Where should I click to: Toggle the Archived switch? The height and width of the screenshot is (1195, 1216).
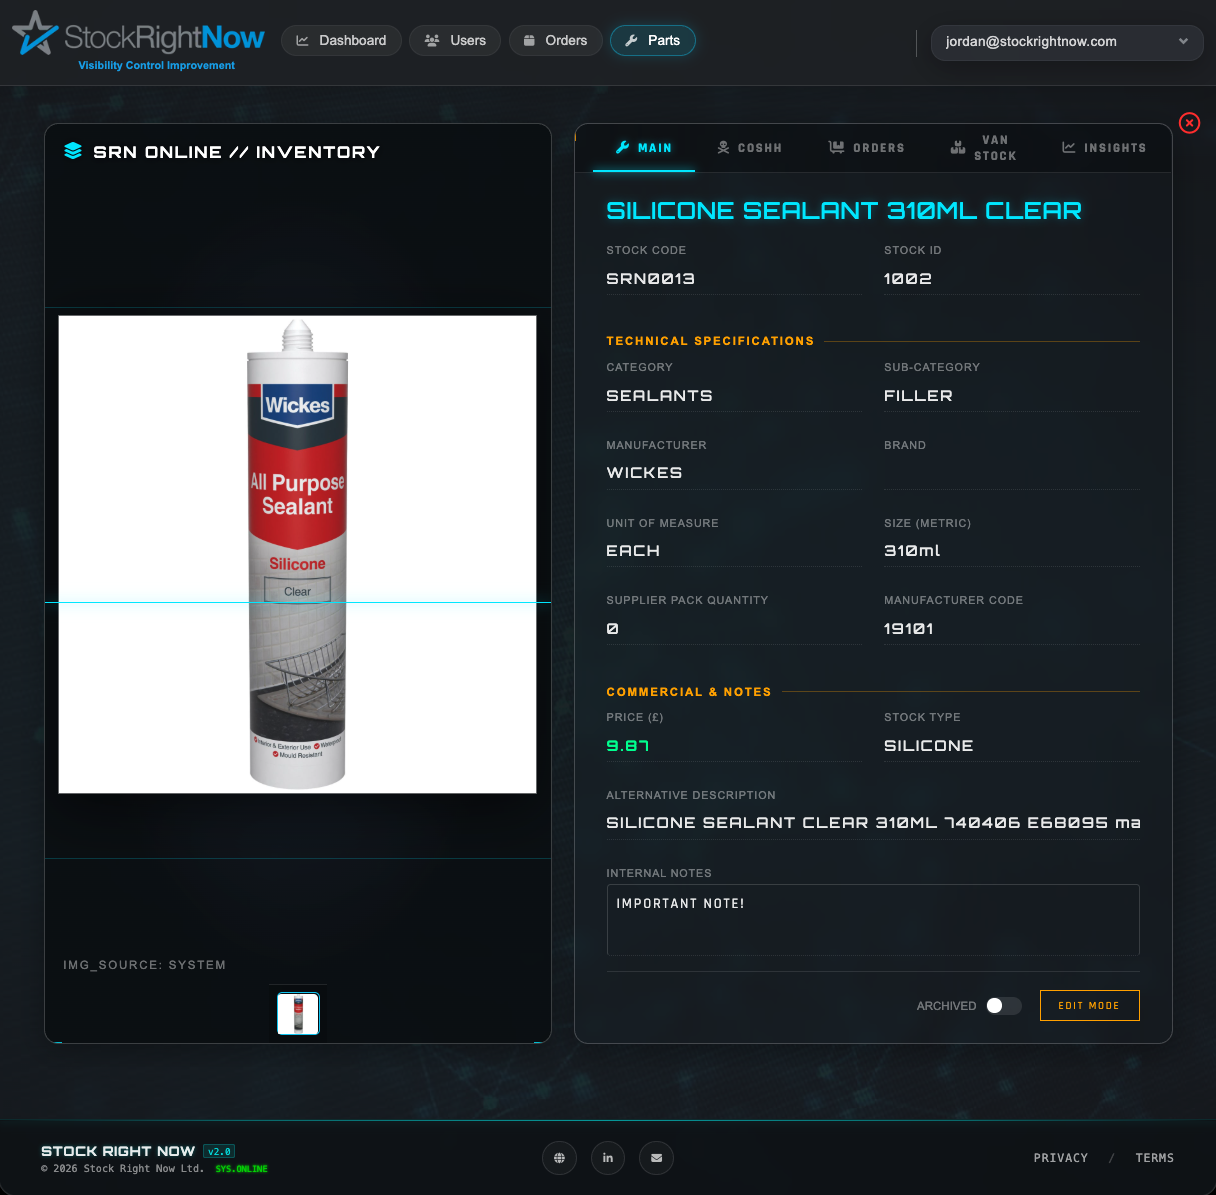pos(1004,1006)
